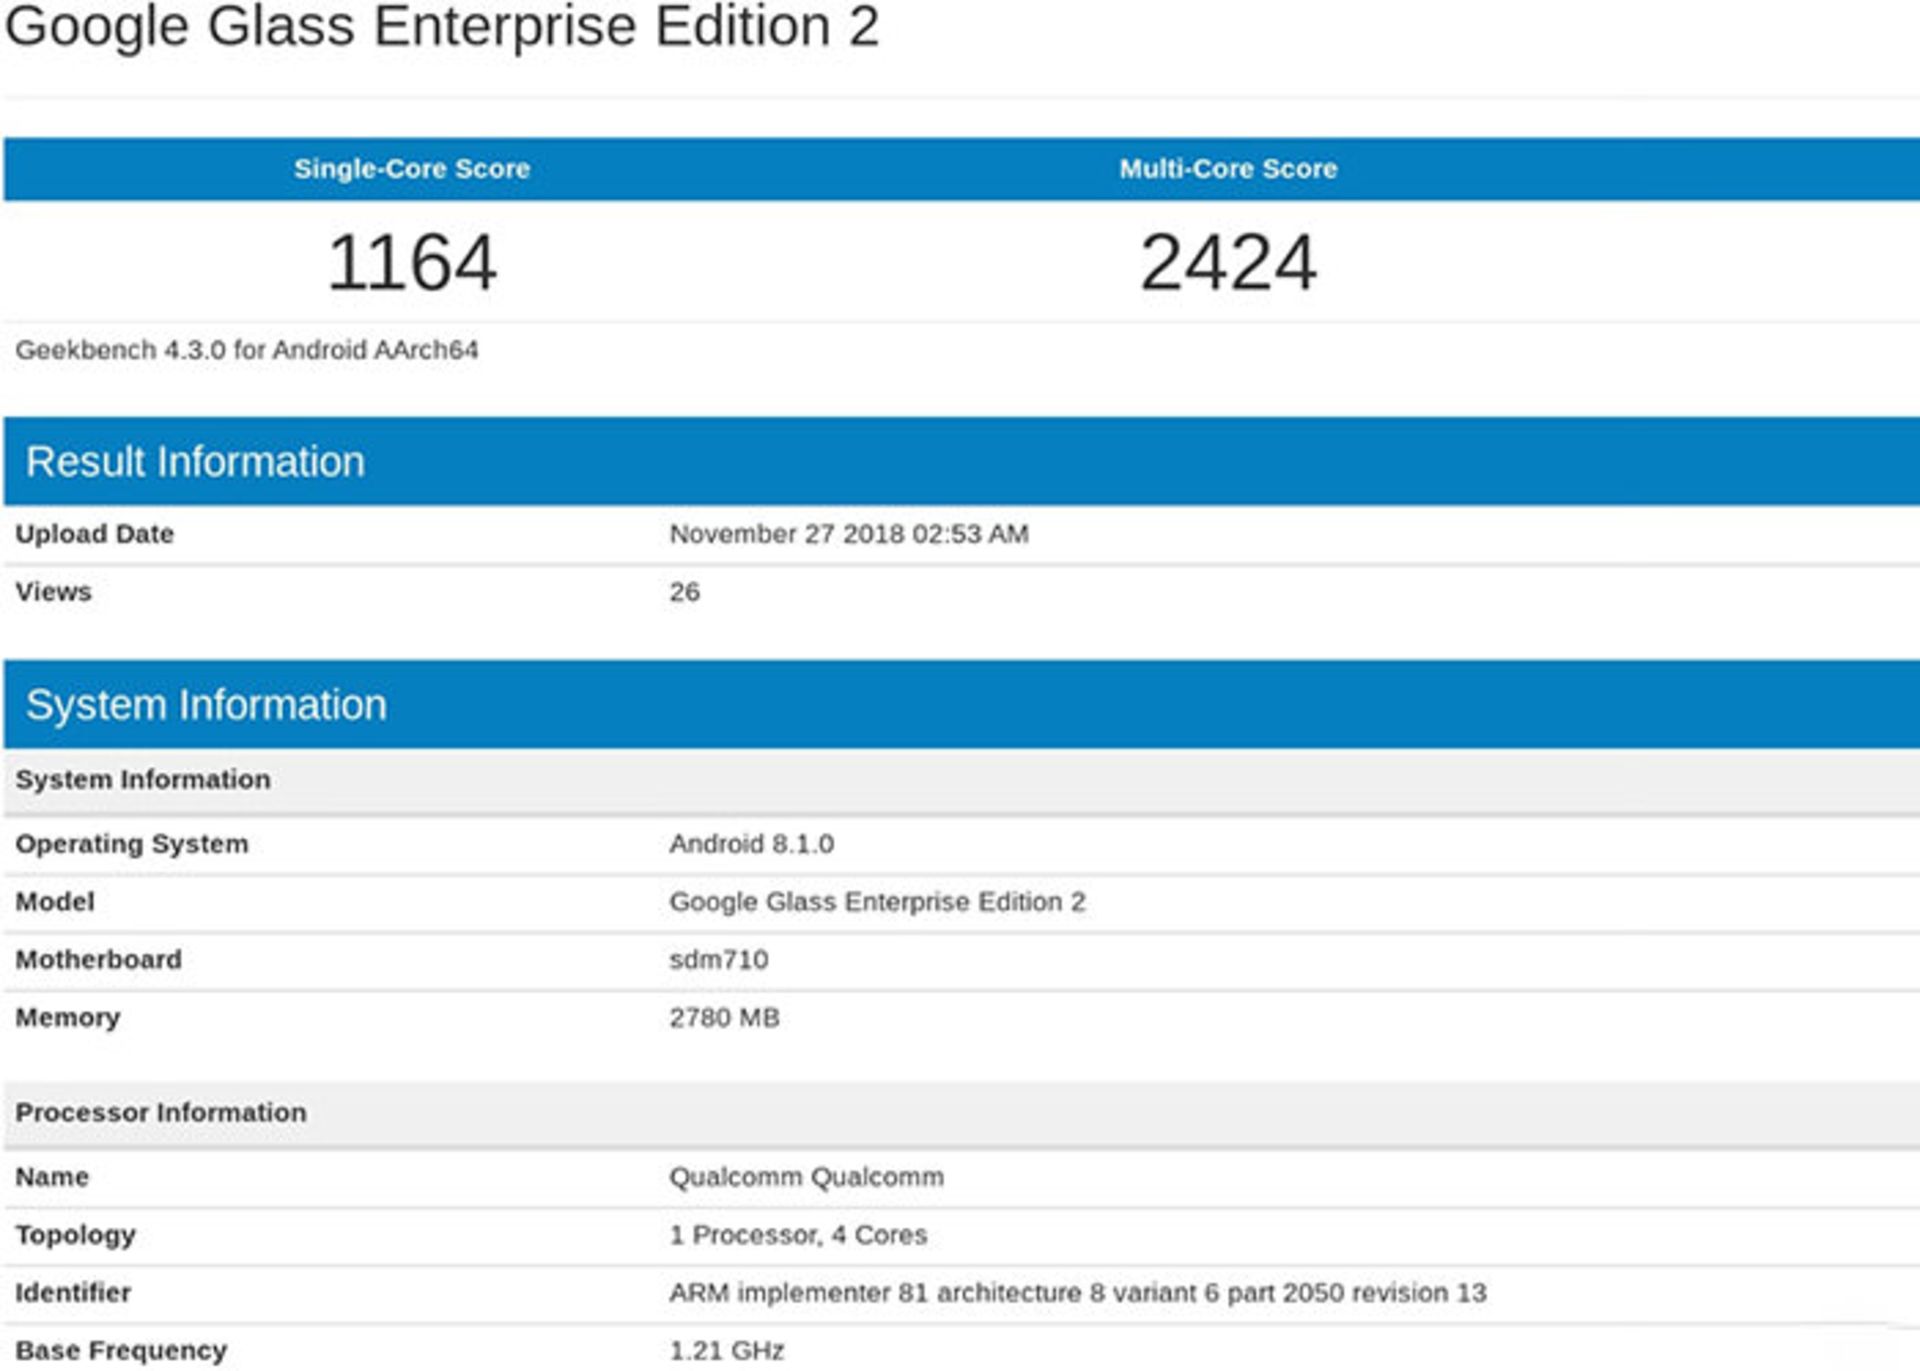Select the Android 8.1.0 value
The width and height of the screenshot is (1920, 1371).
click(x=752, y=844)
